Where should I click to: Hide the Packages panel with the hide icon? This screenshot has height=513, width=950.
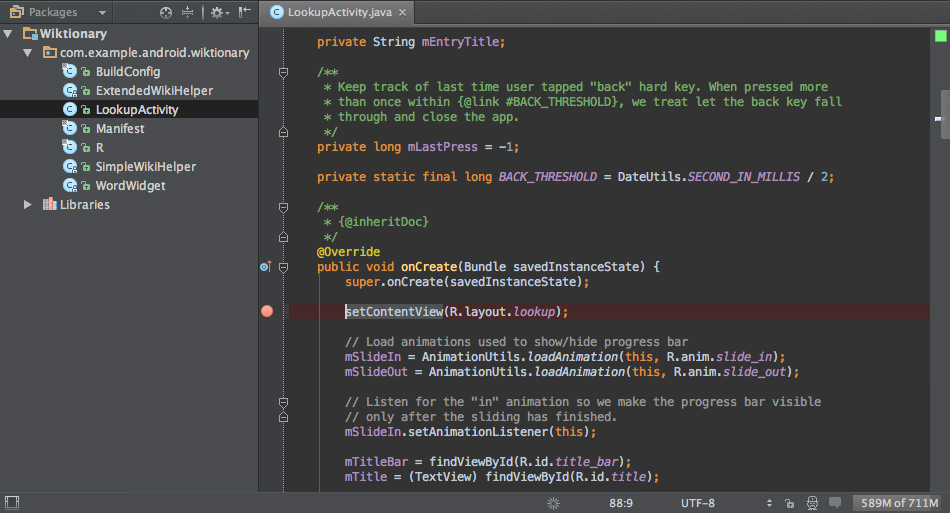(244, 12)
